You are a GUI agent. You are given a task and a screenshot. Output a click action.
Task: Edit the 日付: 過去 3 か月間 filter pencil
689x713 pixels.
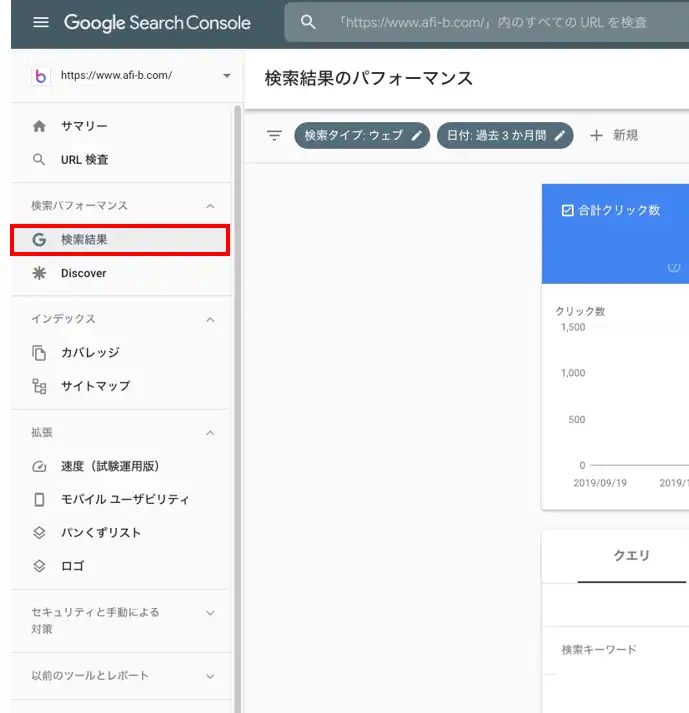click(x=560, y=136)
